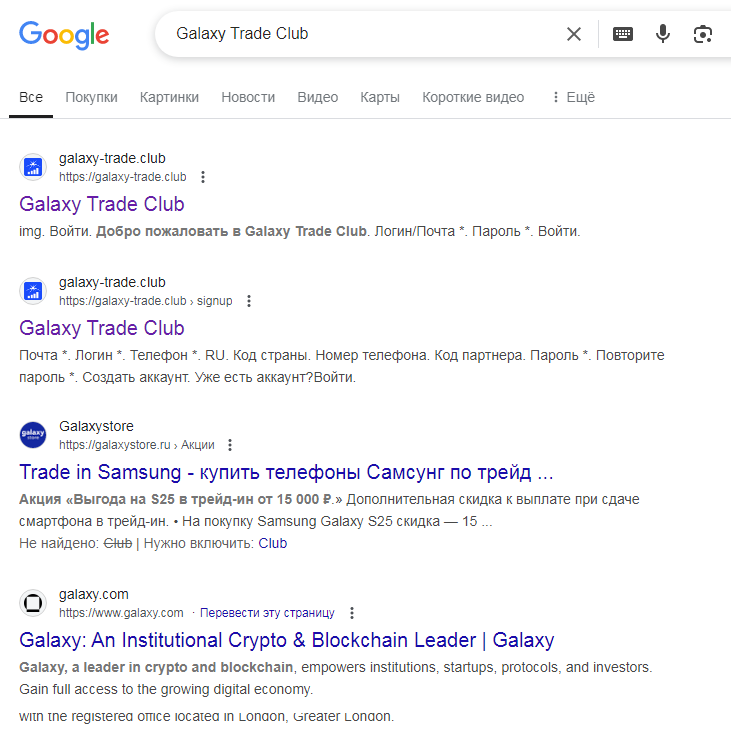731x741 pixels.
Task: Open options menu for galaxy.com result
Action: pyautogui.click(x=351, y=613)
